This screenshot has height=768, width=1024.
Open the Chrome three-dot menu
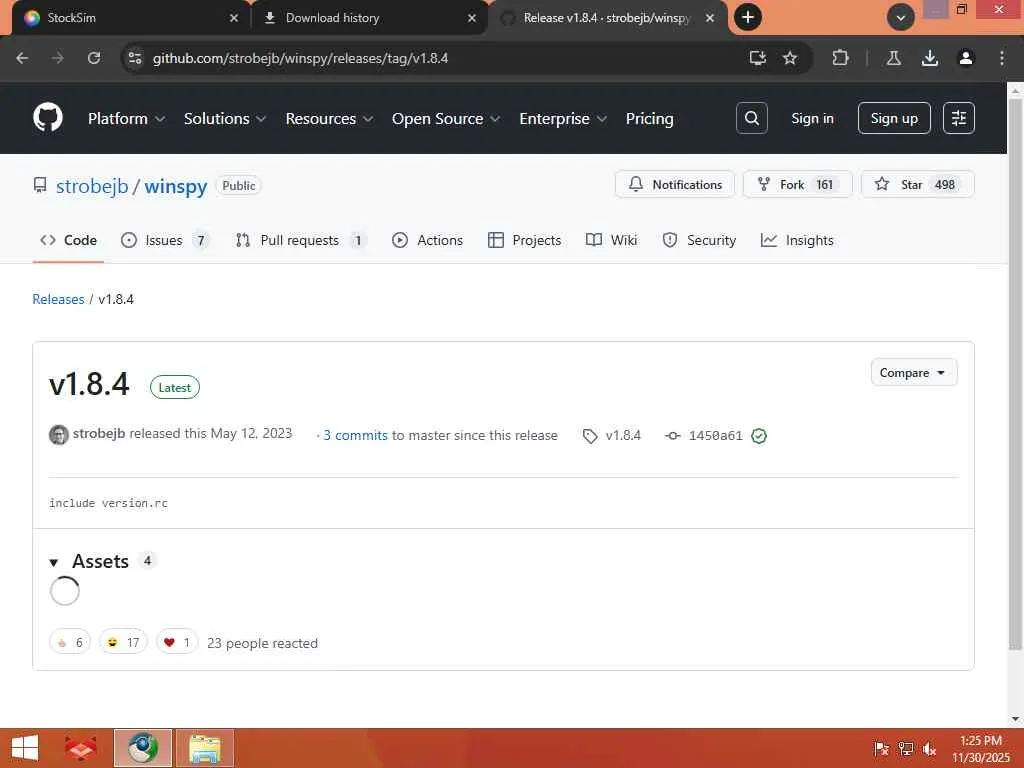[1002, 58]
